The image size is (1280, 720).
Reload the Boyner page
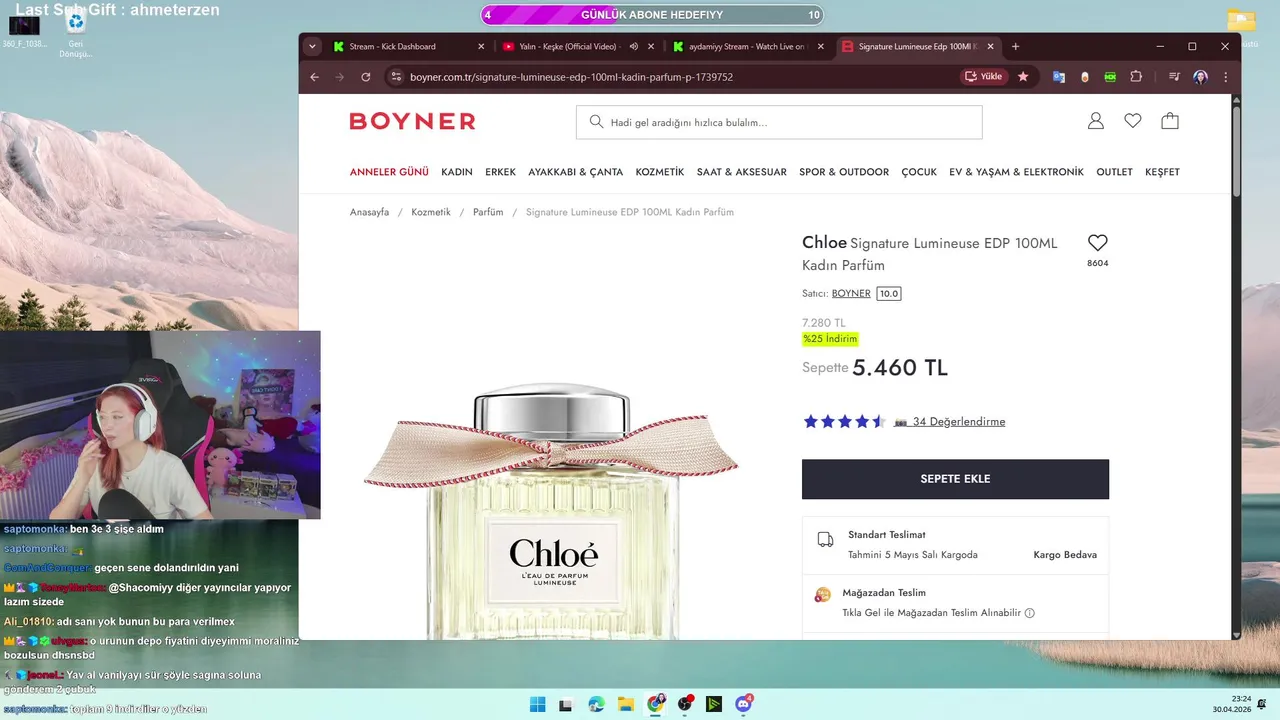[x=366, y=77]
